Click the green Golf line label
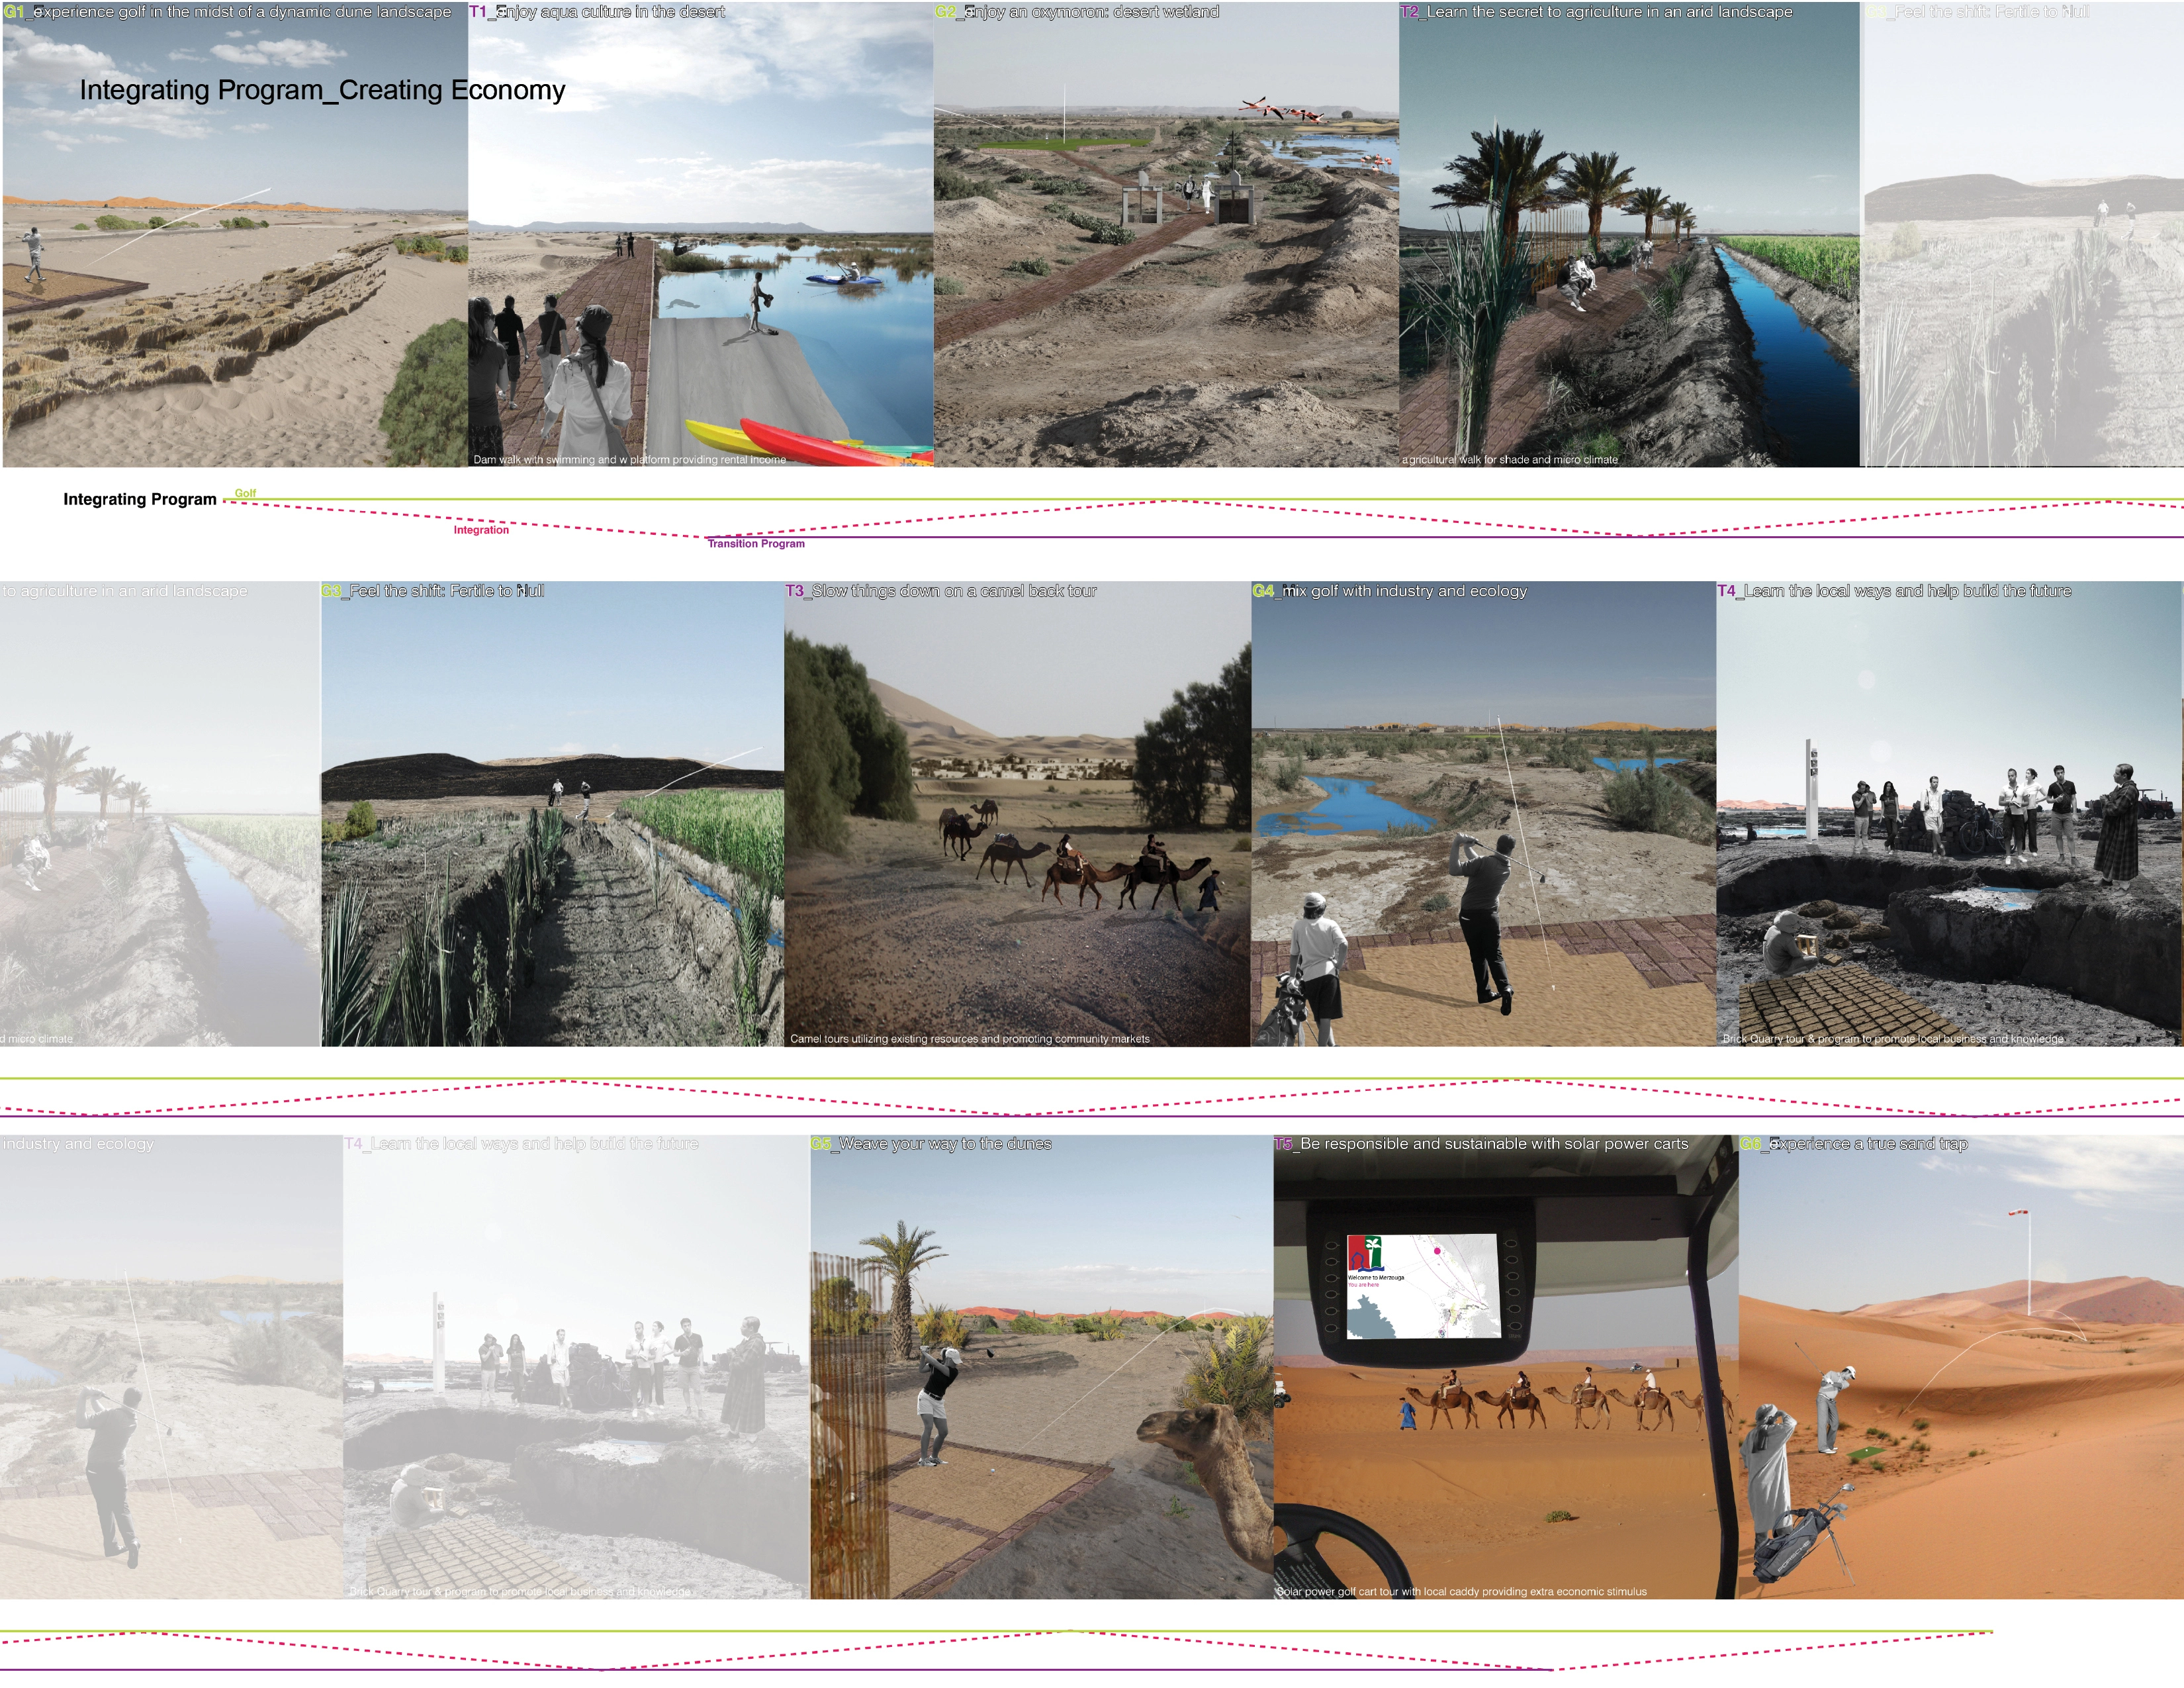2184x1688 pixels. 245,493
